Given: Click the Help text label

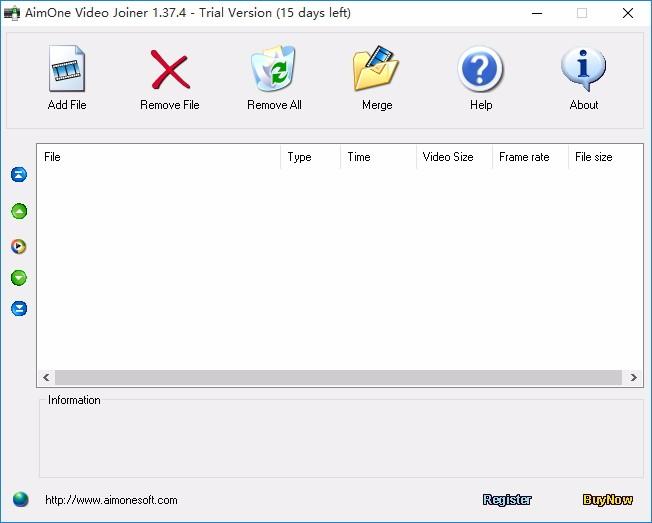Looking at the screenshot, I should tap(481, 105).
